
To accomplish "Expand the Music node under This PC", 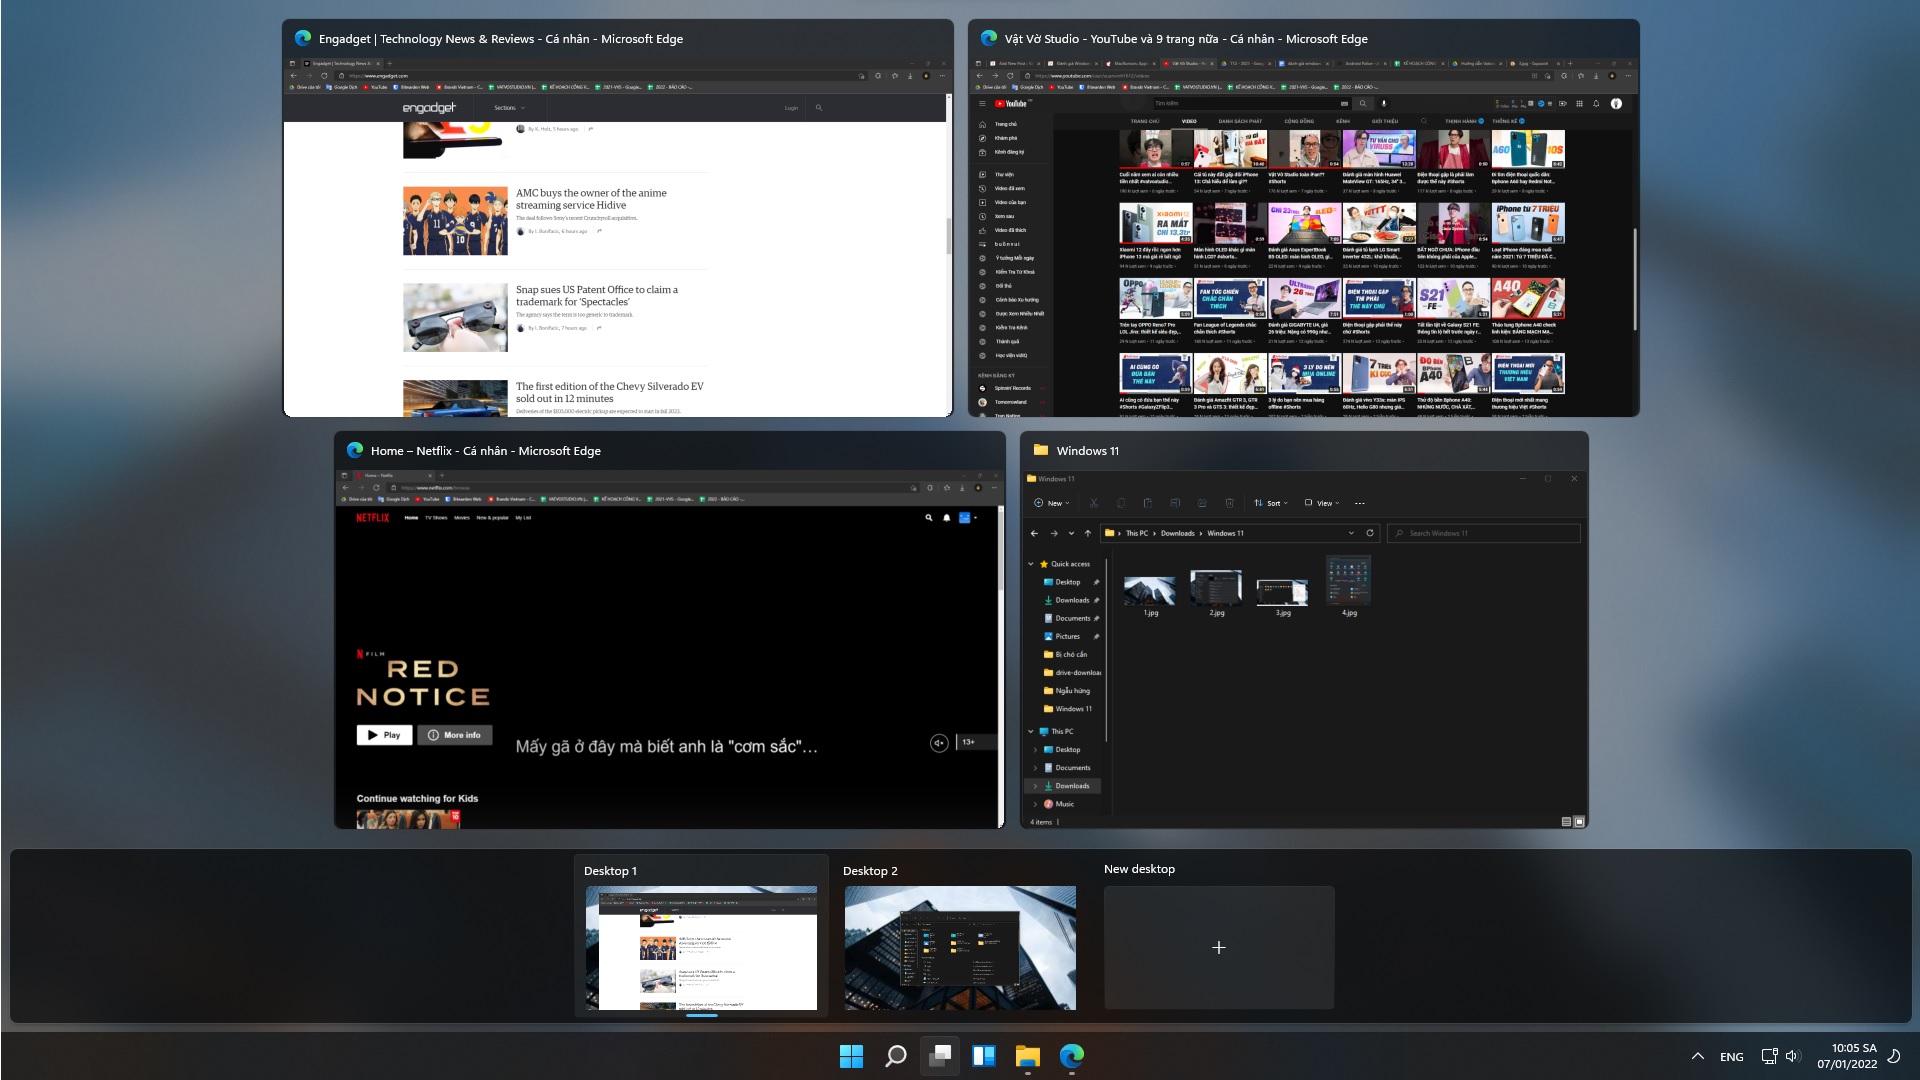I will [1035, 804].
